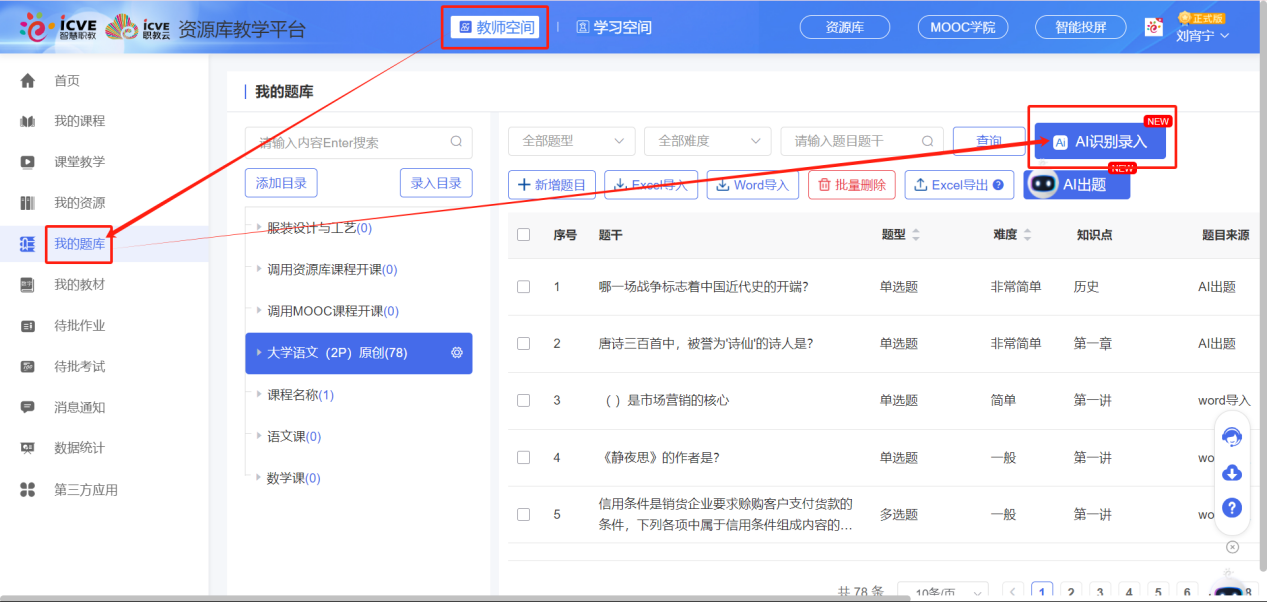Click the AI出题 robot button
Viewport: 1267px width, 602px height.
coord(1076,184)
